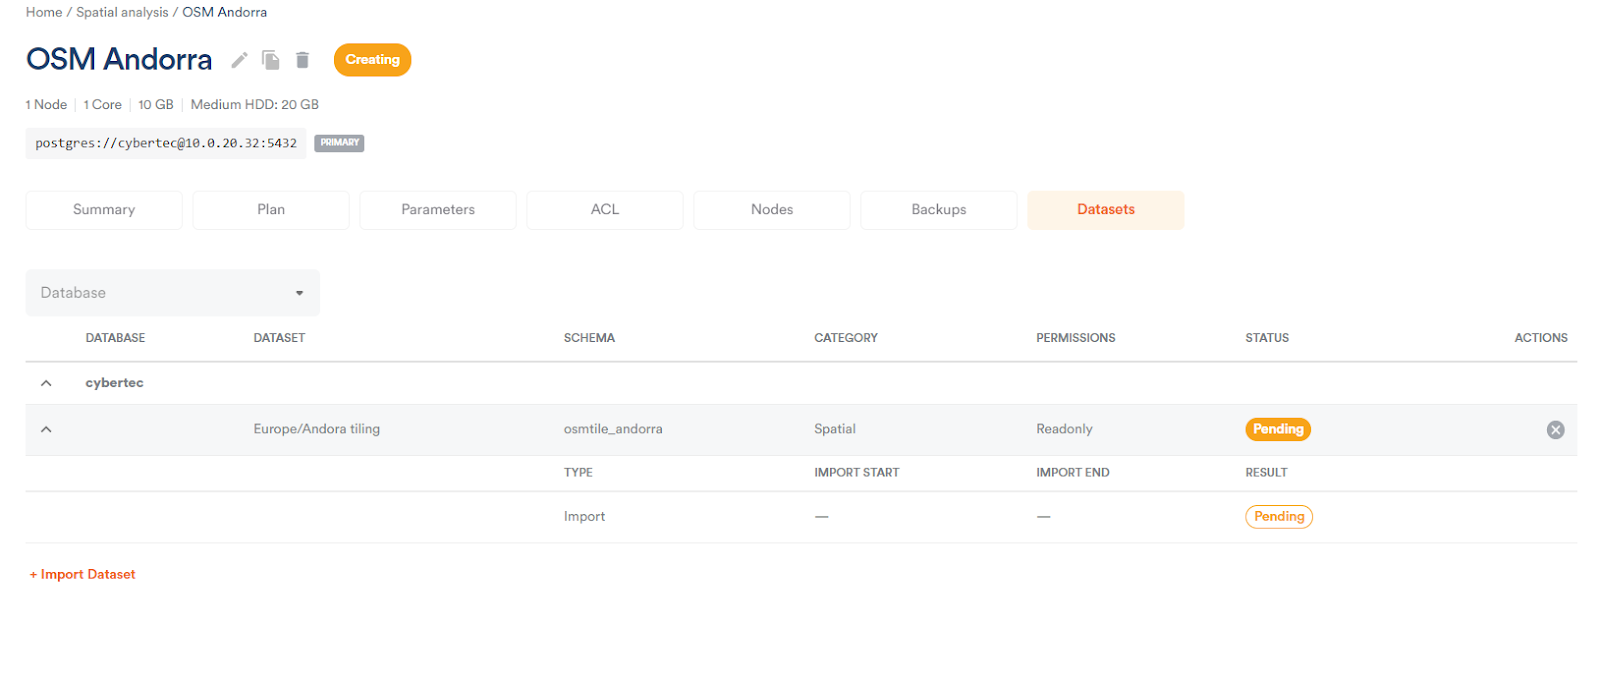Click the 'OSM Andorra' breadcrumb text

coord(225,12)
